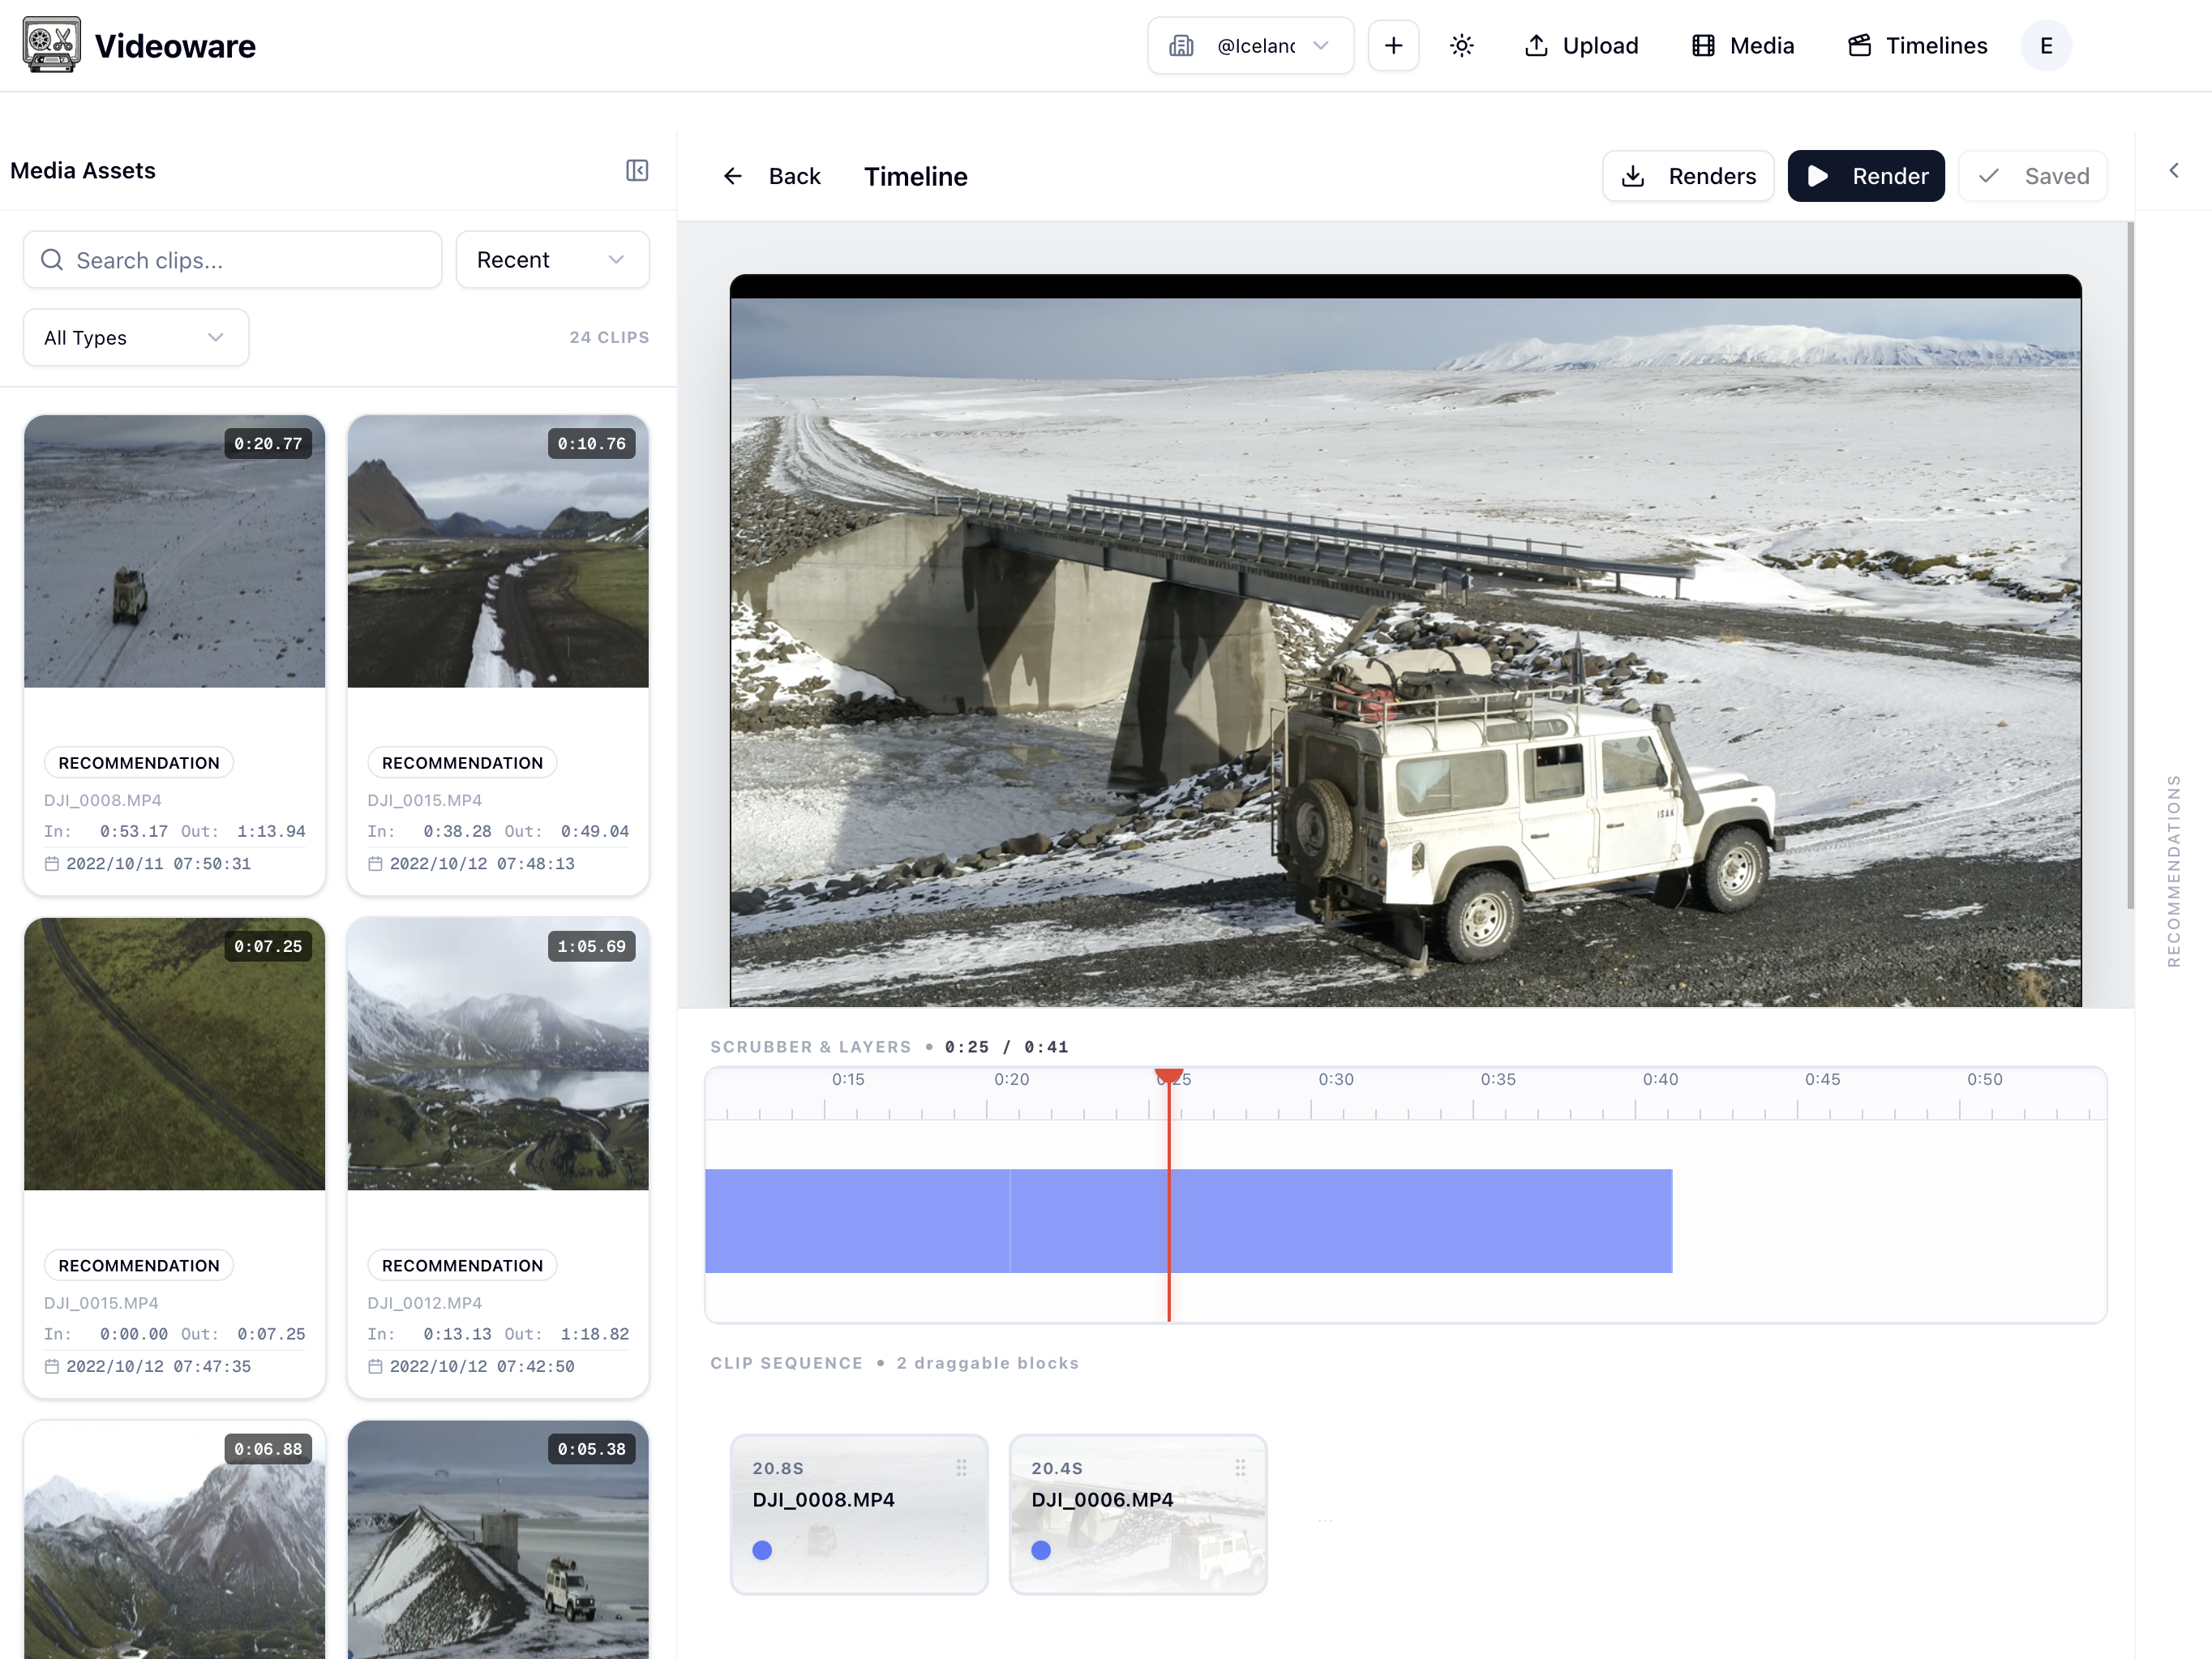Image resolution: width=2212 pixels, height=1659 pixels.
Task: Click the Render button
Action: [1865, 177]
